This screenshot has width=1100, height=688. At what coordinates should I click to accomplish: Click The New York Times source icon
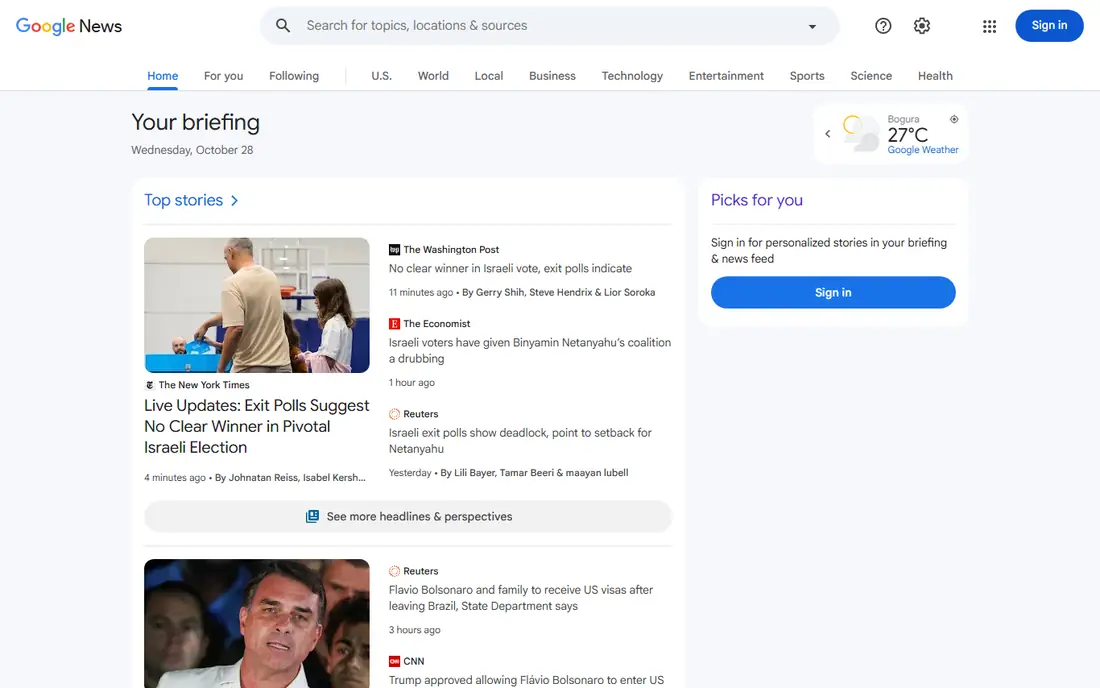[x=149, y=385]
